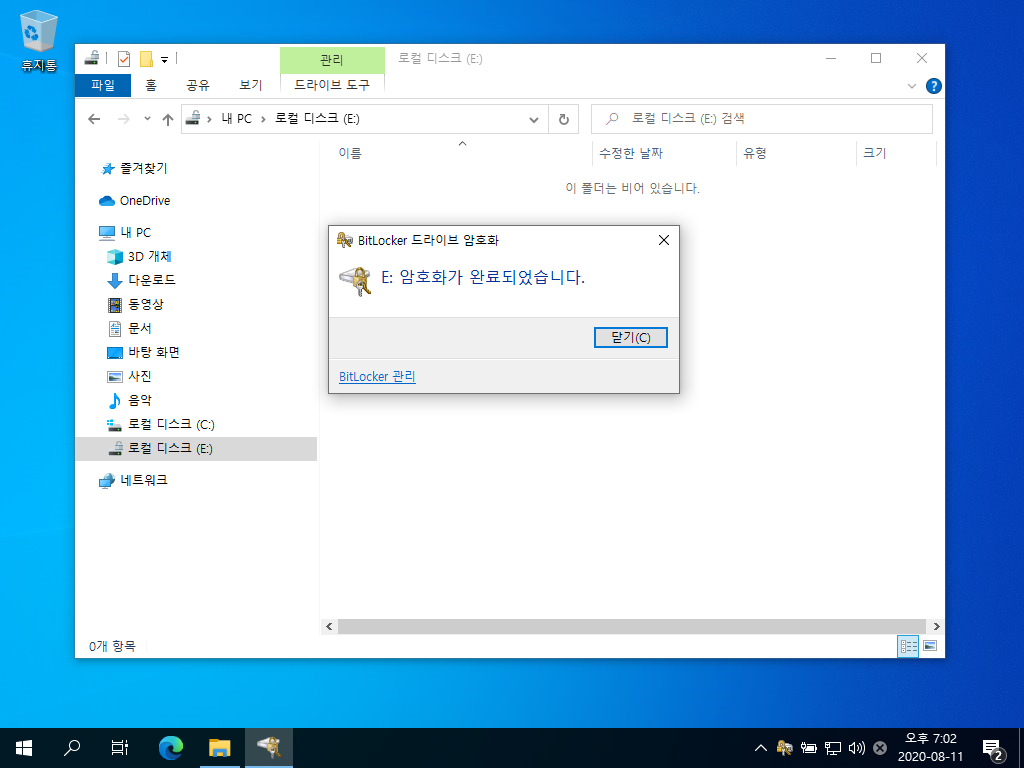Click the power/battery tray icon
The width and height of the screenshot is (1024, 768).
[x=808, y=748]
